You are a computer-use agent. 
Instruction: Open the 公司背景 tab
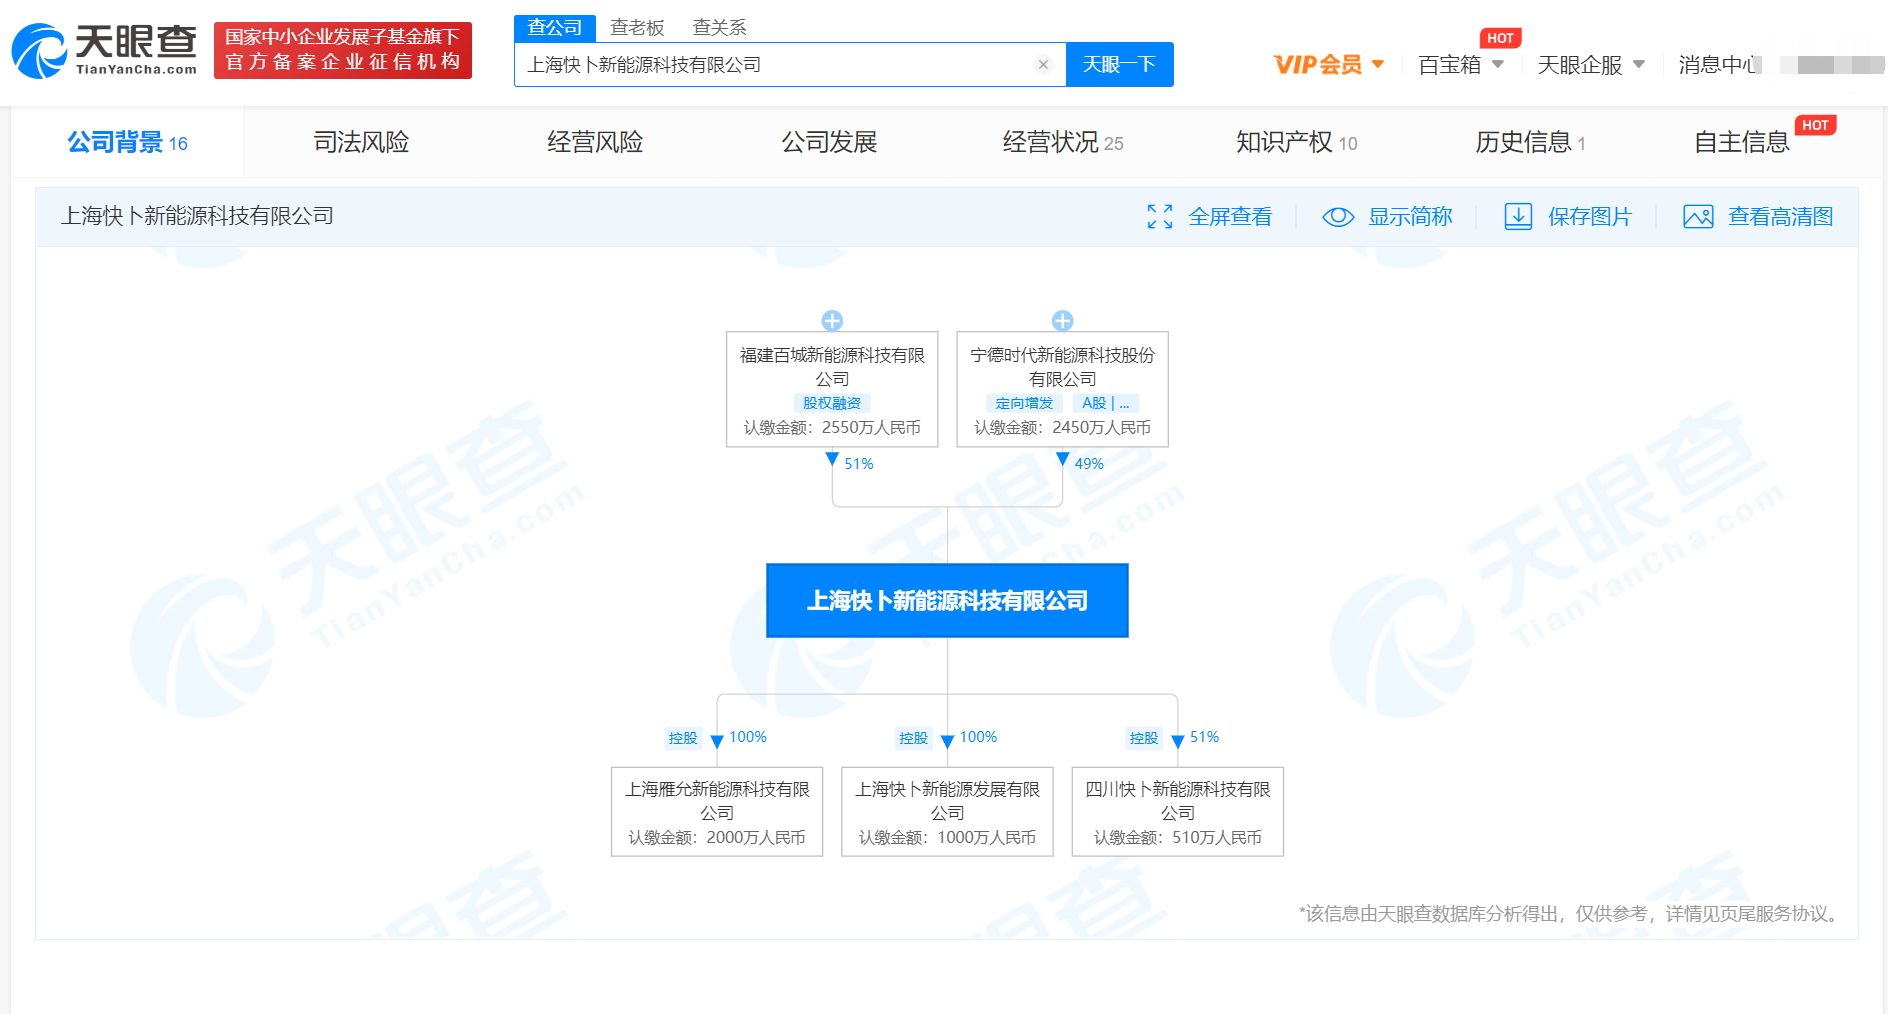pyautogui.click(x=127, y=143)
